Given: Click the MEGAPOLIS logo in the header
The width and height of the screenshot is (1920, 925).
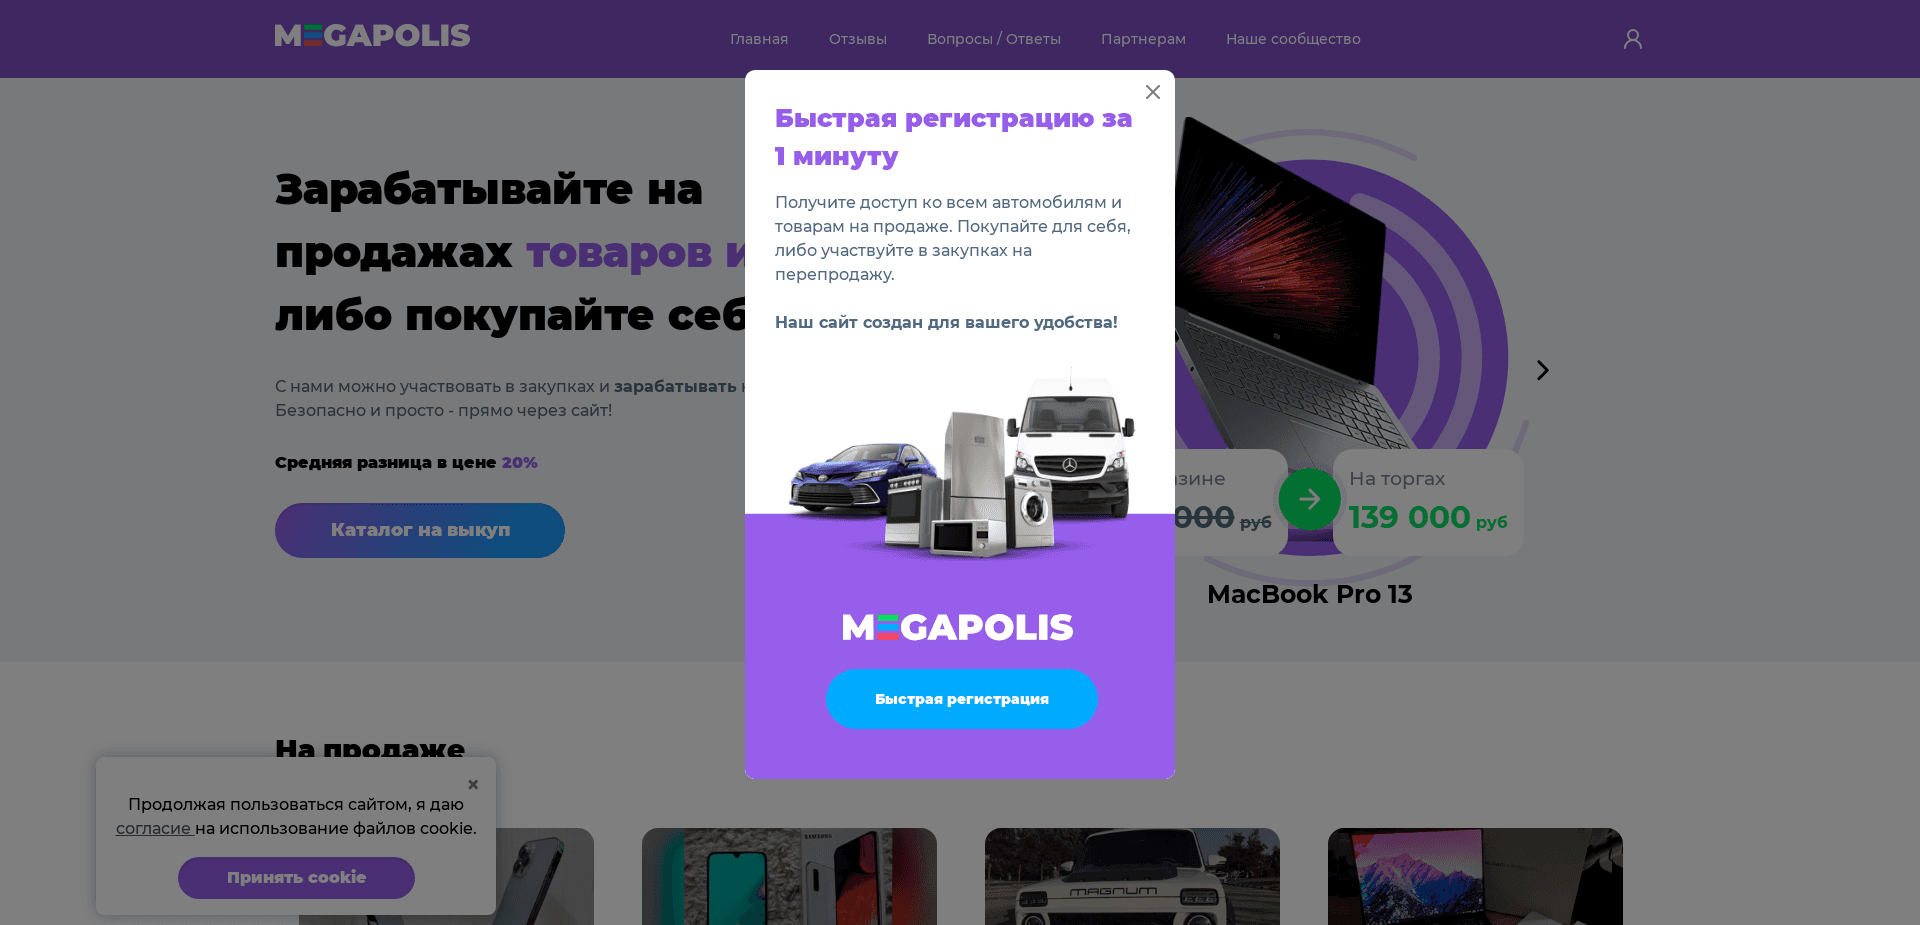Looking at the screenshot, I should pos(372,36).
